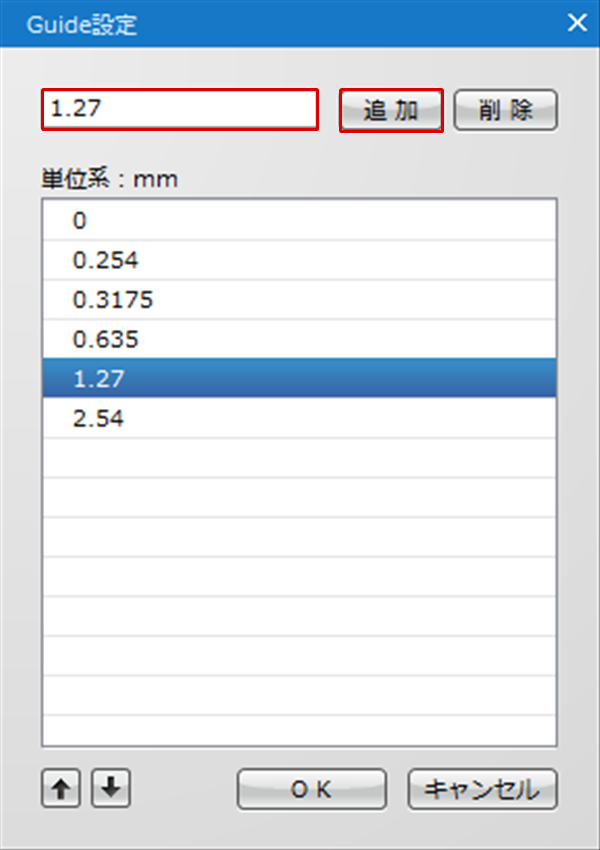Close the Guide設定 dialog with X
Viewport: 600px width, 850px height.
click(x=577, y=23)
